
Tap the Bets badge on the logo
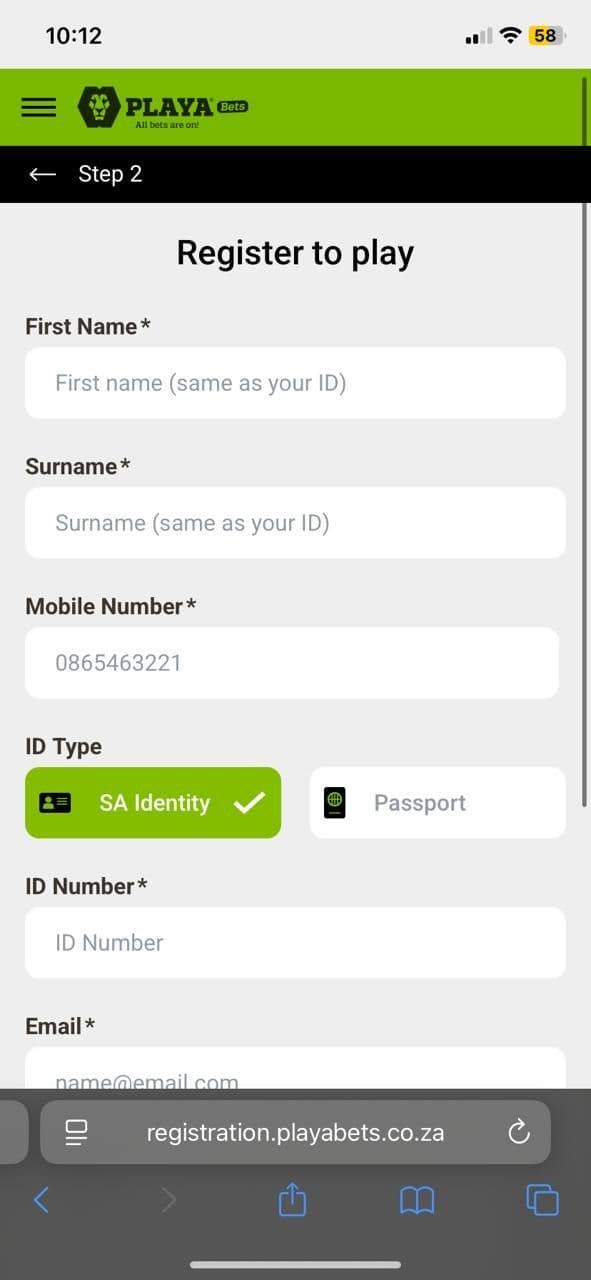click(233, 105)
